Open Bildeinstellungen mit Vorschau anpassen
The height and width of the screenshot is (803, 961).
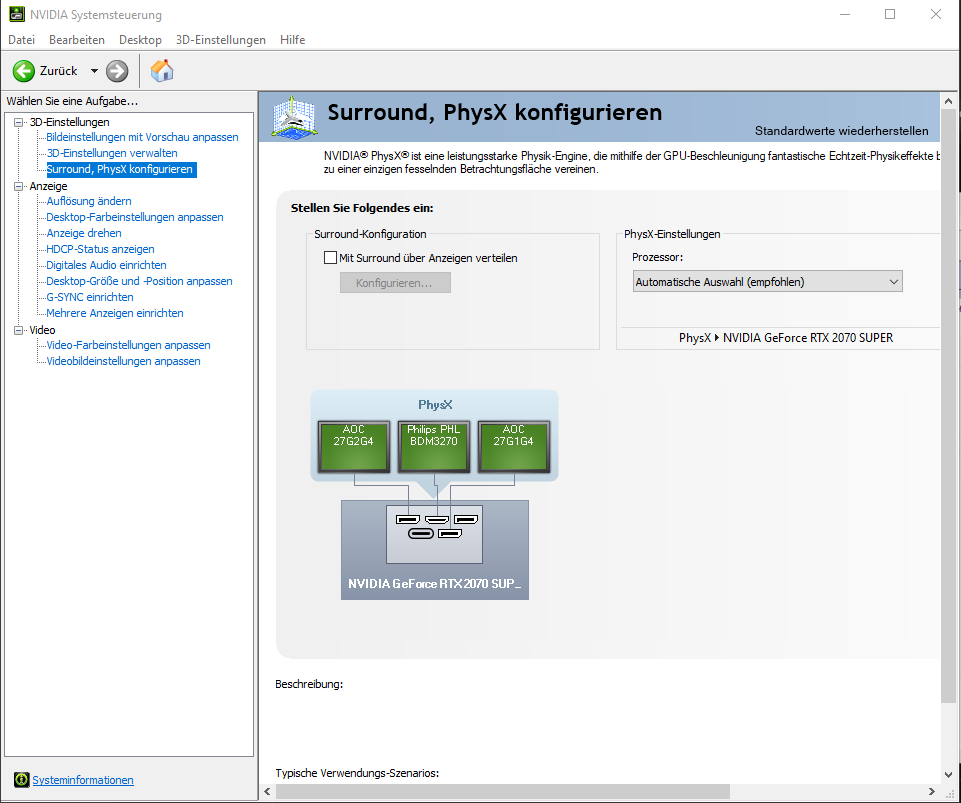coord(142,137)
